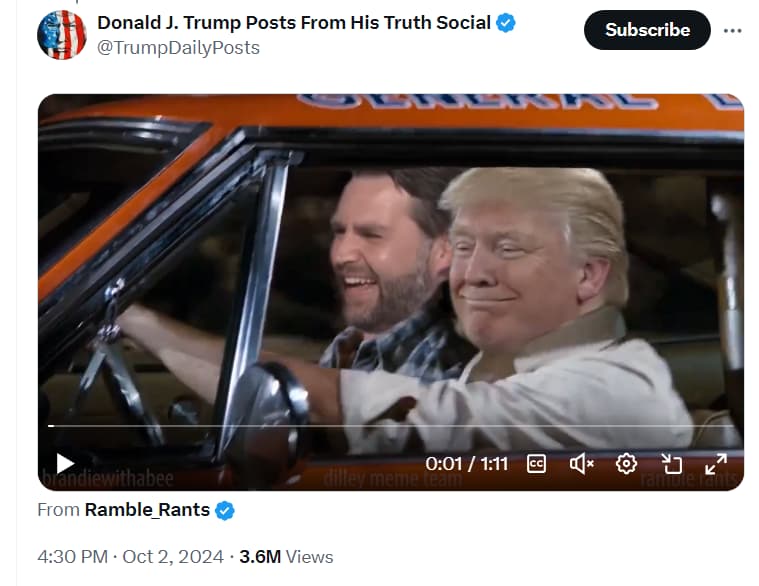
Task: Click Ramble_Rants verified checkmark badge
Action: 225,511
